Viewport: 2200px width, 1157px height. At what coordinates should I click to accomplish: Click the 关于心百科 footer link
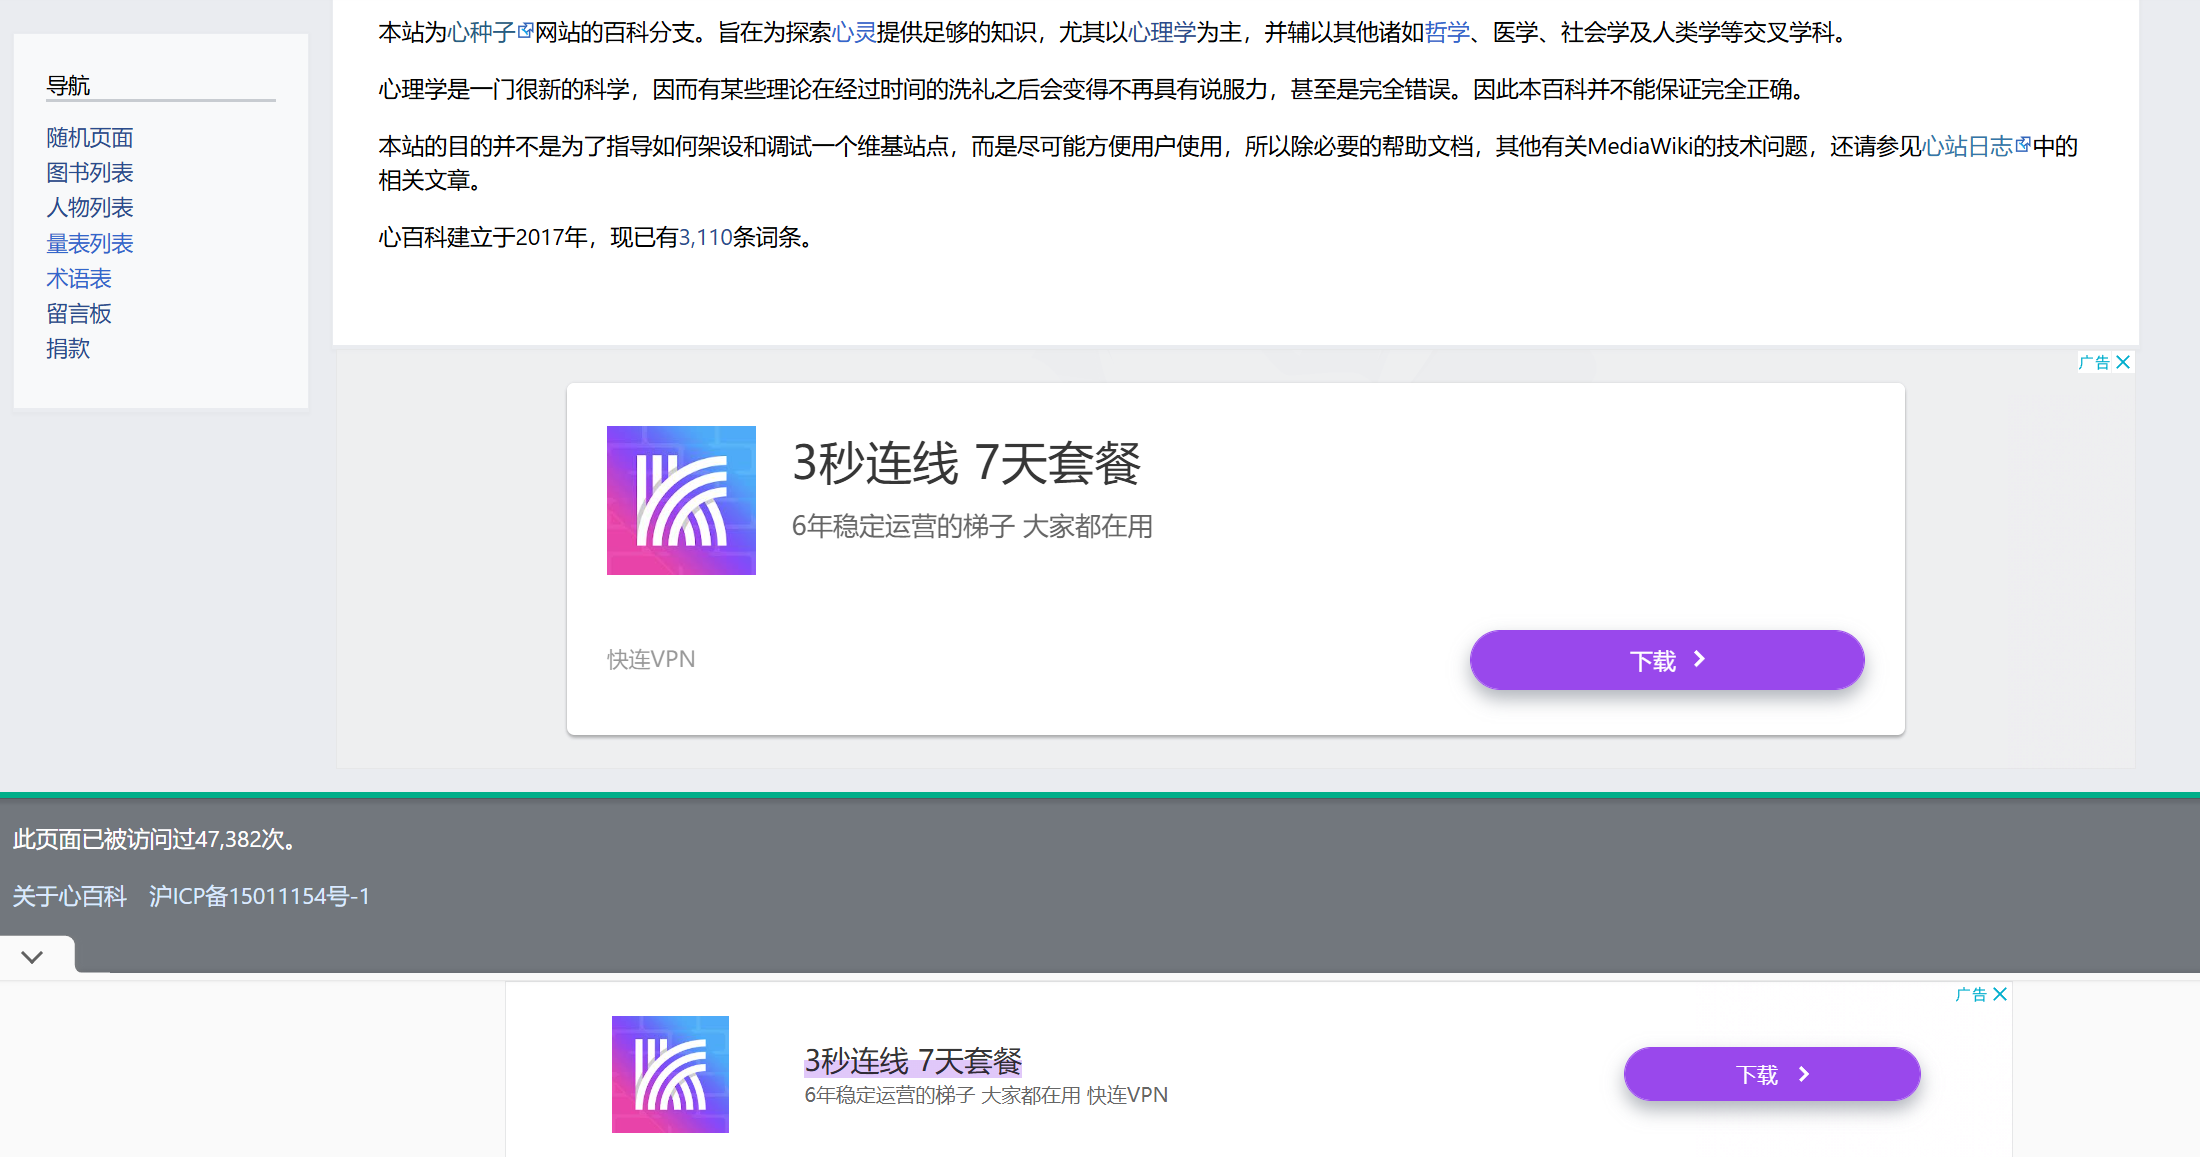coord(68,895)
